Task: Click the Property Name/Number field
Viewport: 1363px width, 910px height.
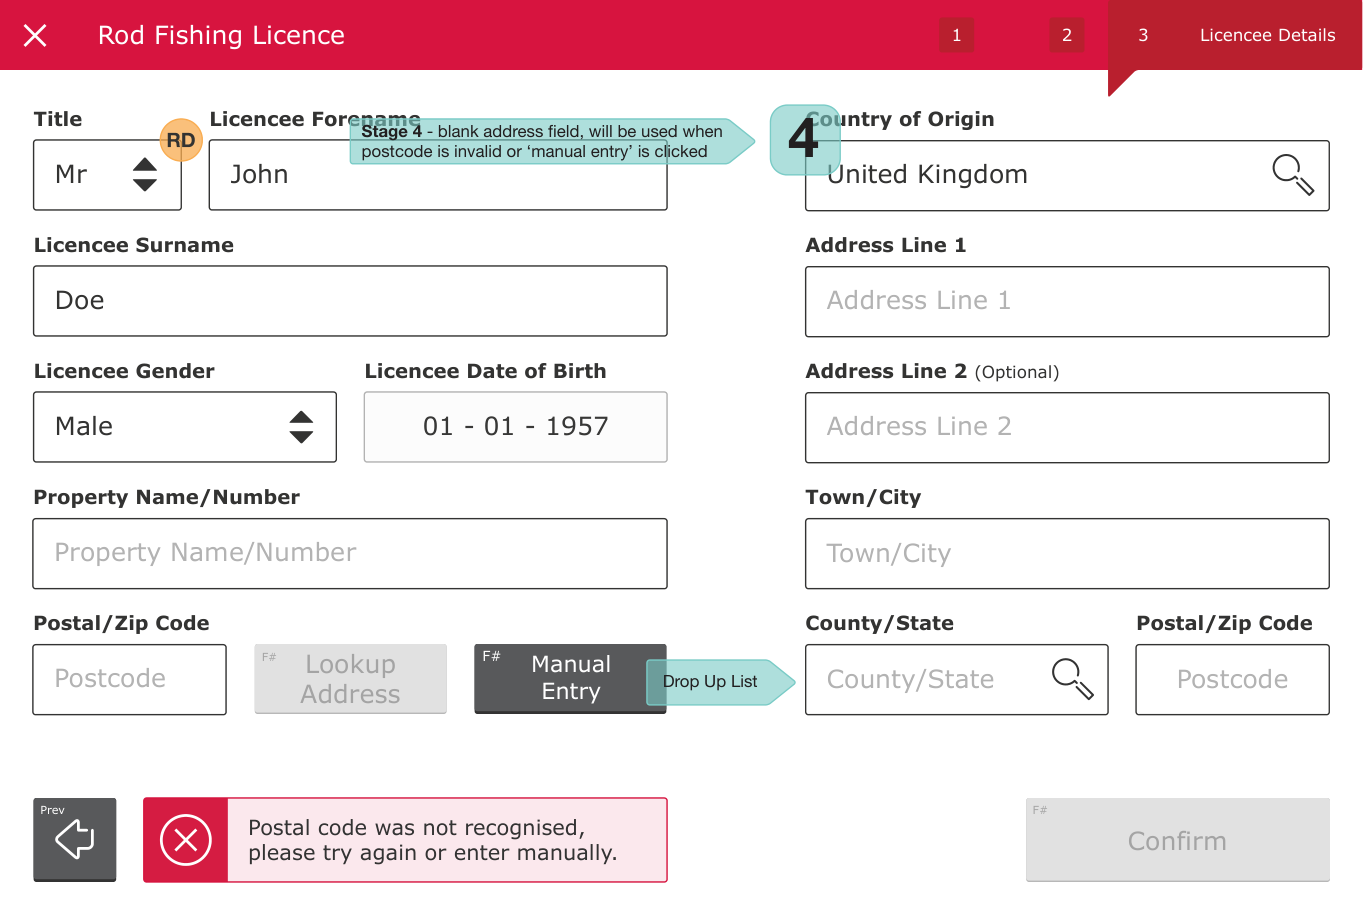Action: (x=350, y=553)
